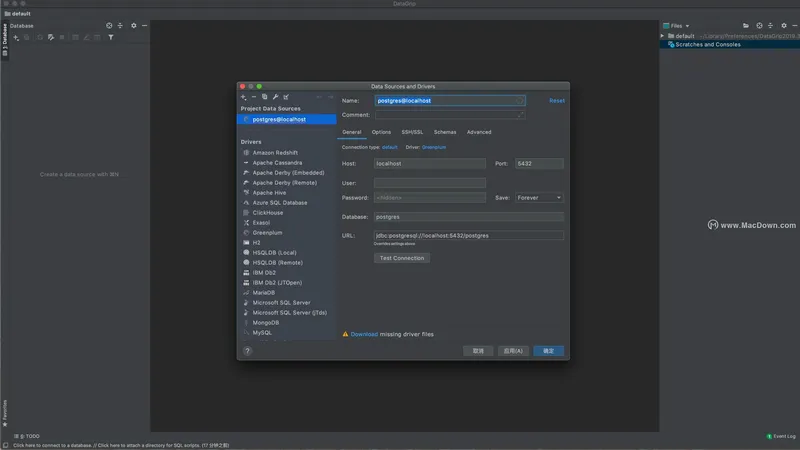Screen dimensions: 800x450
Task: Click the locate target icon in the Database panel header
Action: coord(109,26)
